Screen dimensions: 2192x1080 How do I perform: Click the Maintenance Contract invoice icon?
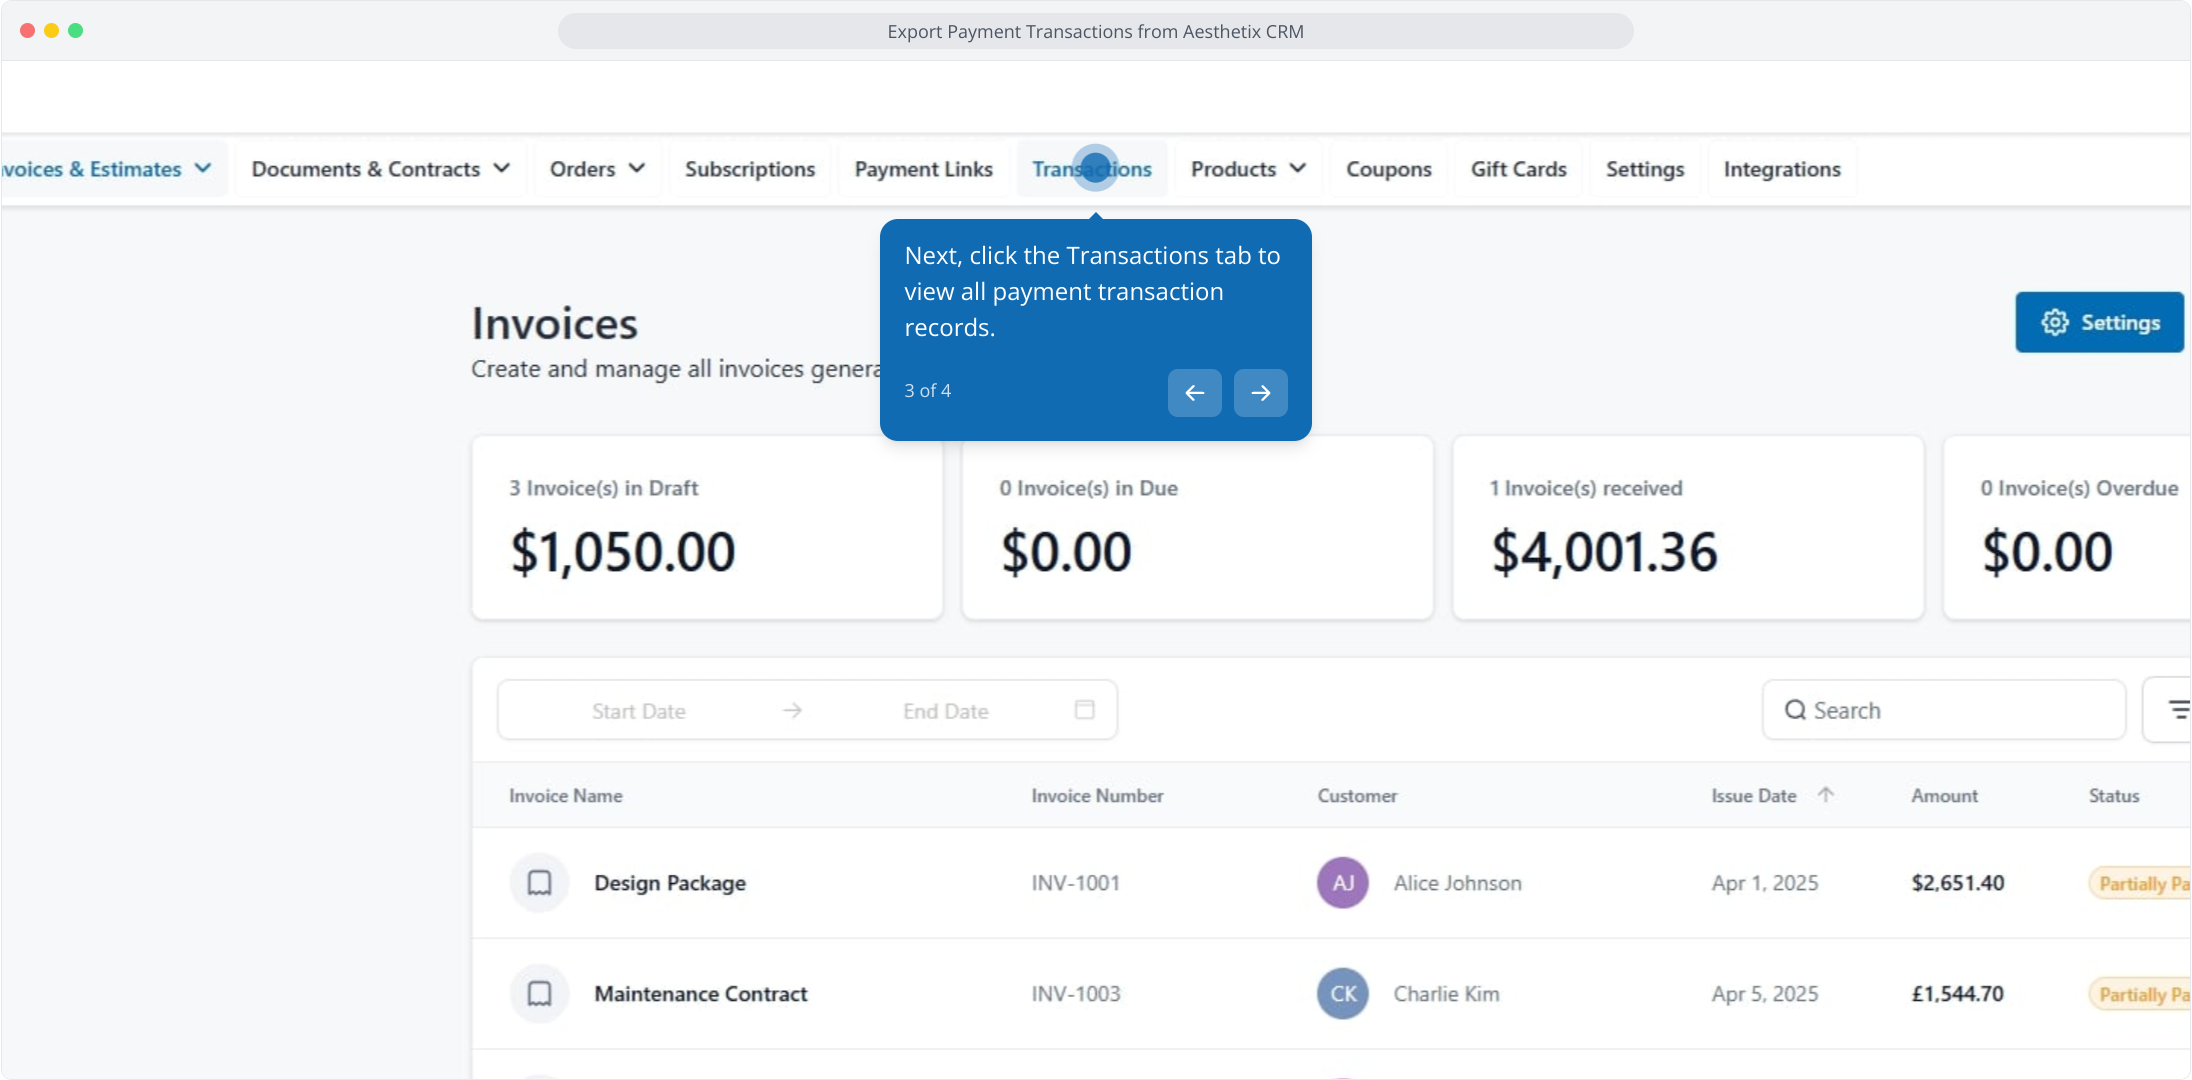click(539, 994)
